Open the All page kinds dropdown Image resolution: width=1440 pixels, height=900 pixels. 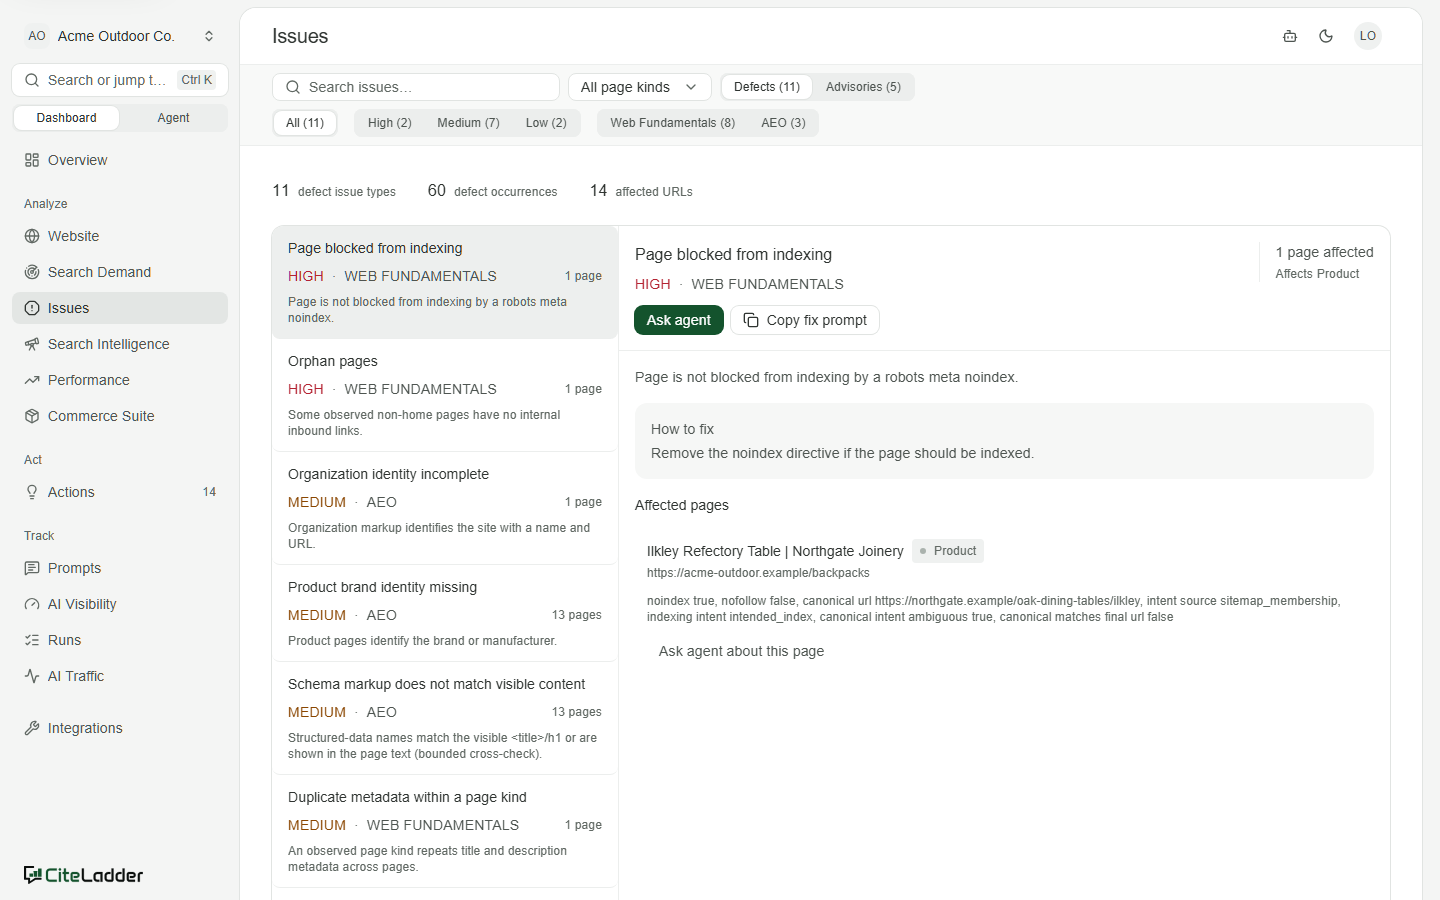click(x=640, y=87)
